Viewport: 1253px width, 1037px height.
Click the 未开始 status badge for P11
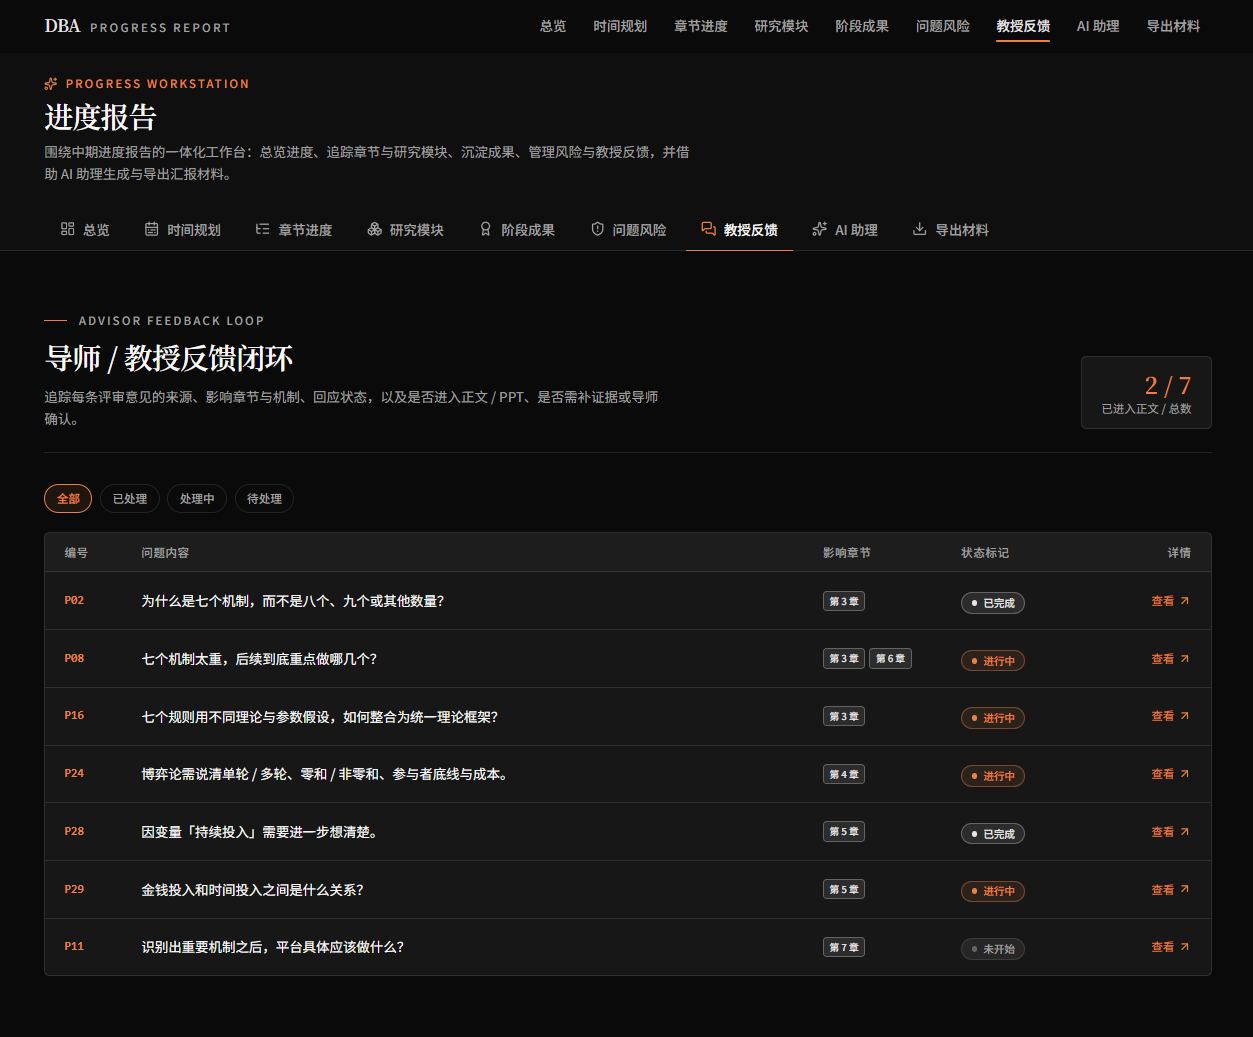(993, 949)
